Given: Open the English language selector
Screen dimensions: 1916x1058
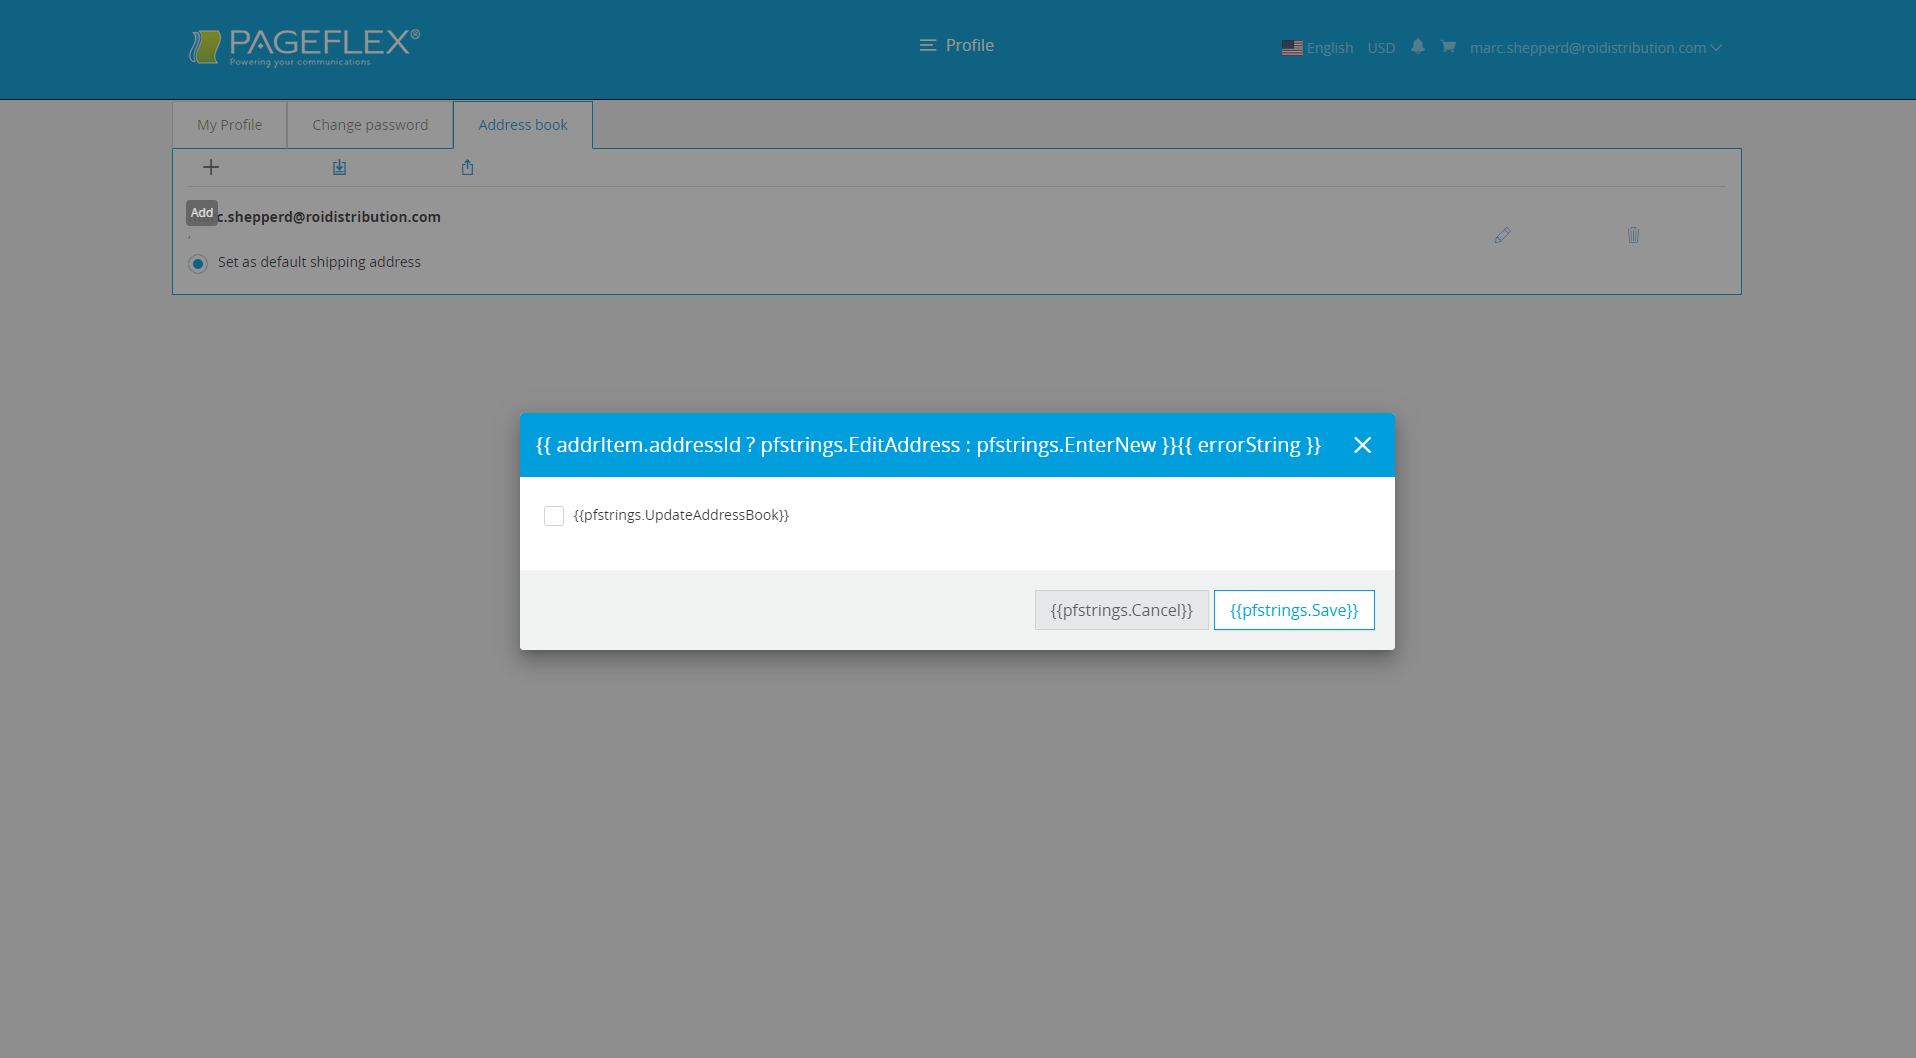Looking at the screenshot, I should tap(1317, 48).
